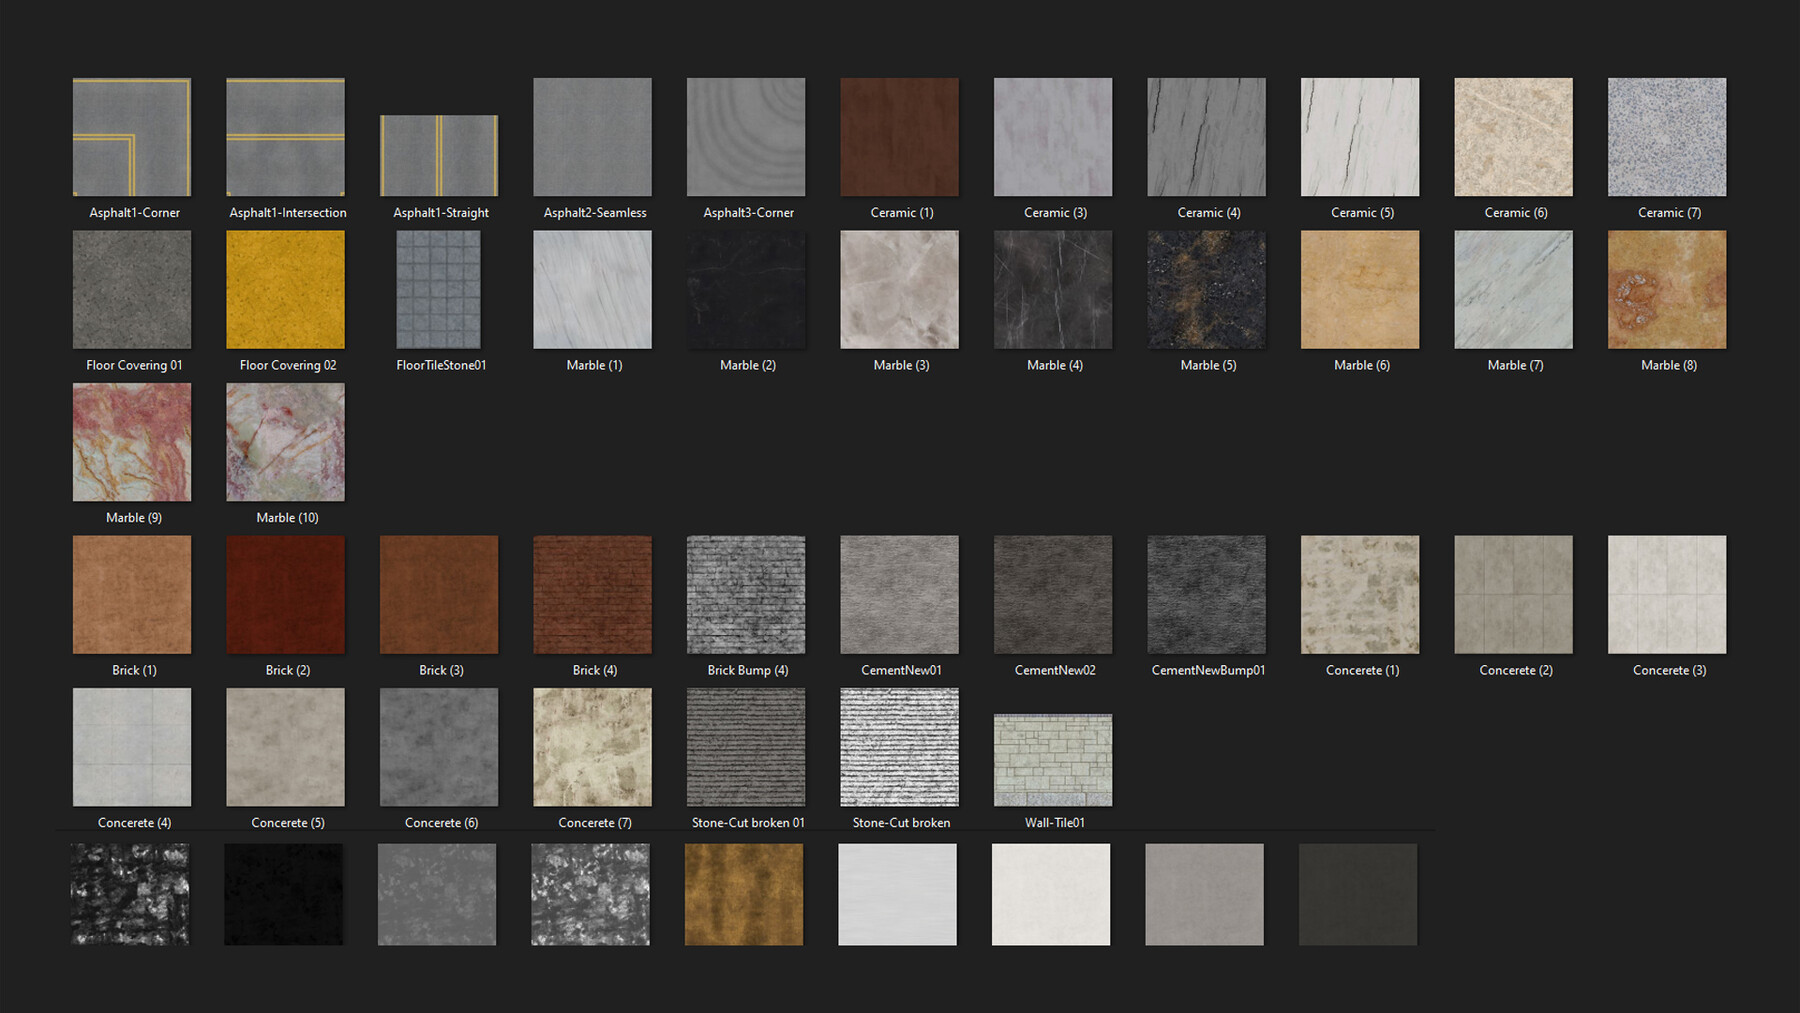Viewport: 1800px width, 1013px height.
Task: Click the 'CementNewBump01' file name label
Action: 1208,670
